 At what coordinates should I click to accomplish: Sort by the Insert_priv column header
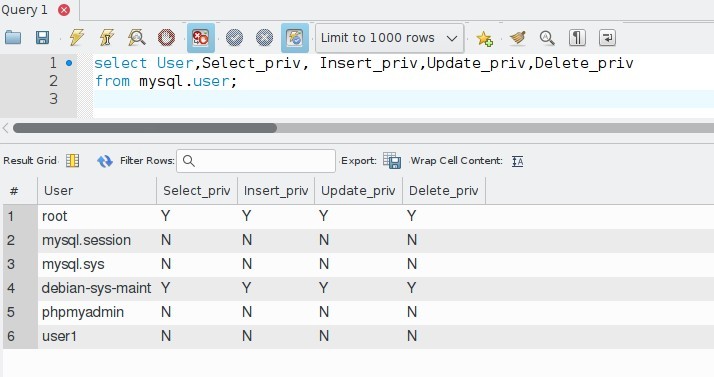(276, 190)
